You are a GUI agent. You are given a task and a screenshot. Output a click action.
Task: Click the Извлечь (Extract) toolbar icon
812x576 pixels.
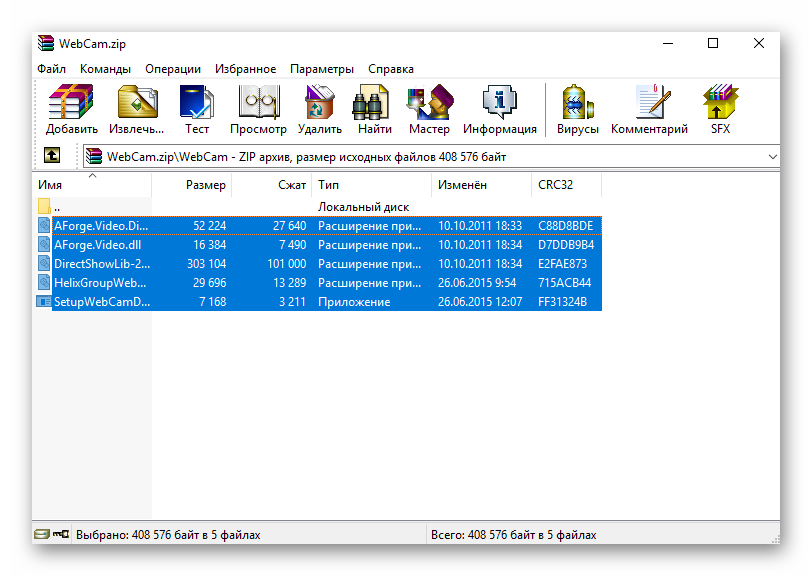pos(137,108)
